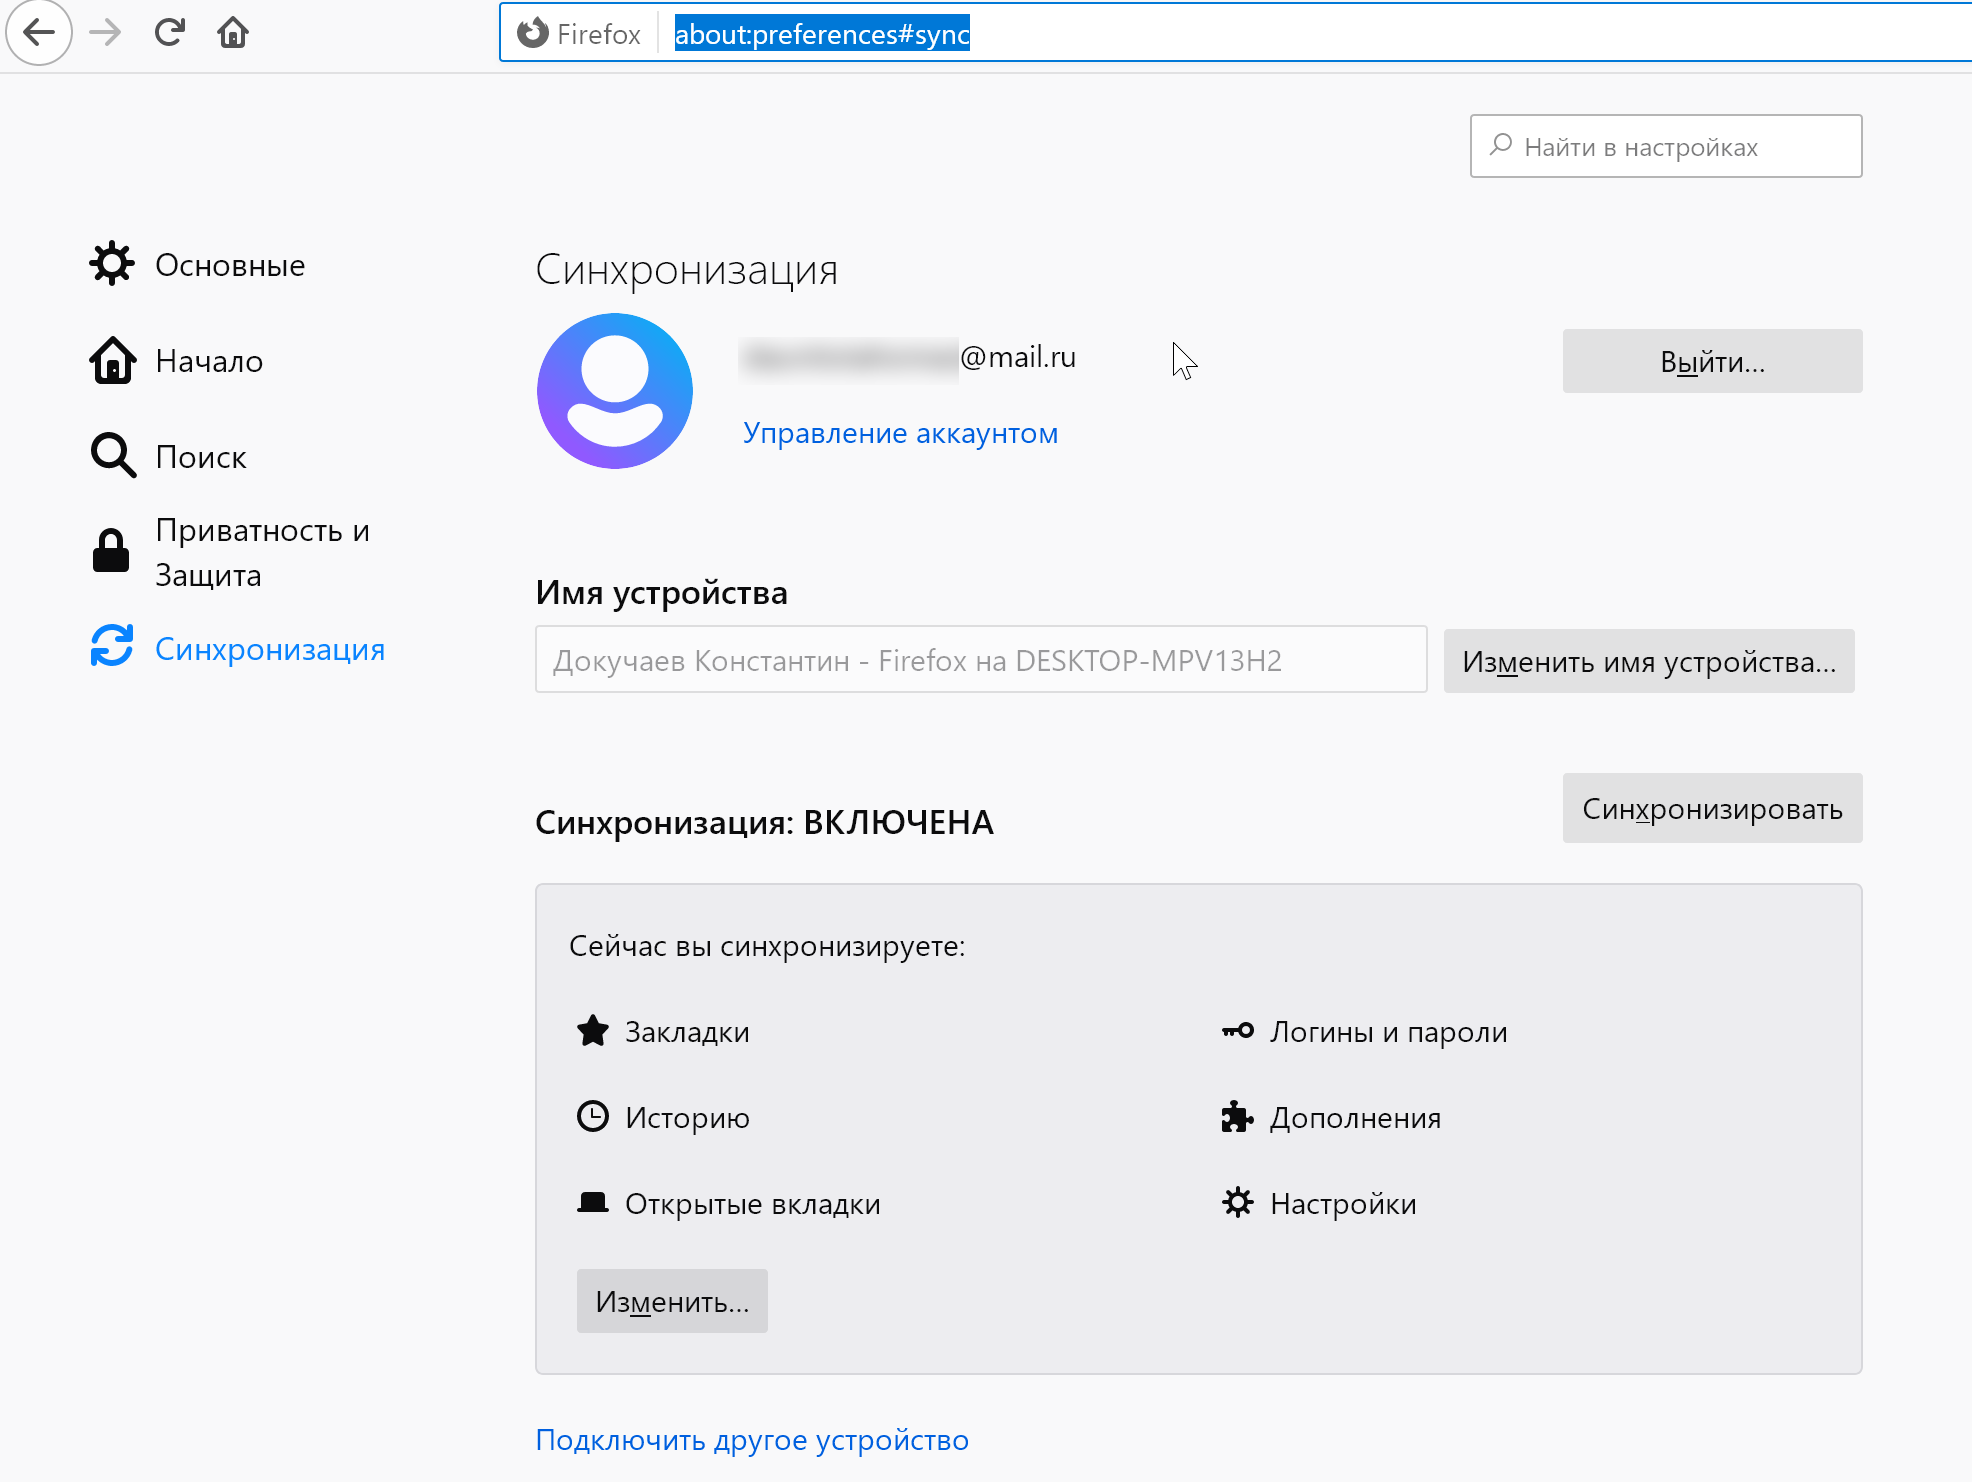Click the magnifier icon next to Поиск

click(112, 456)
